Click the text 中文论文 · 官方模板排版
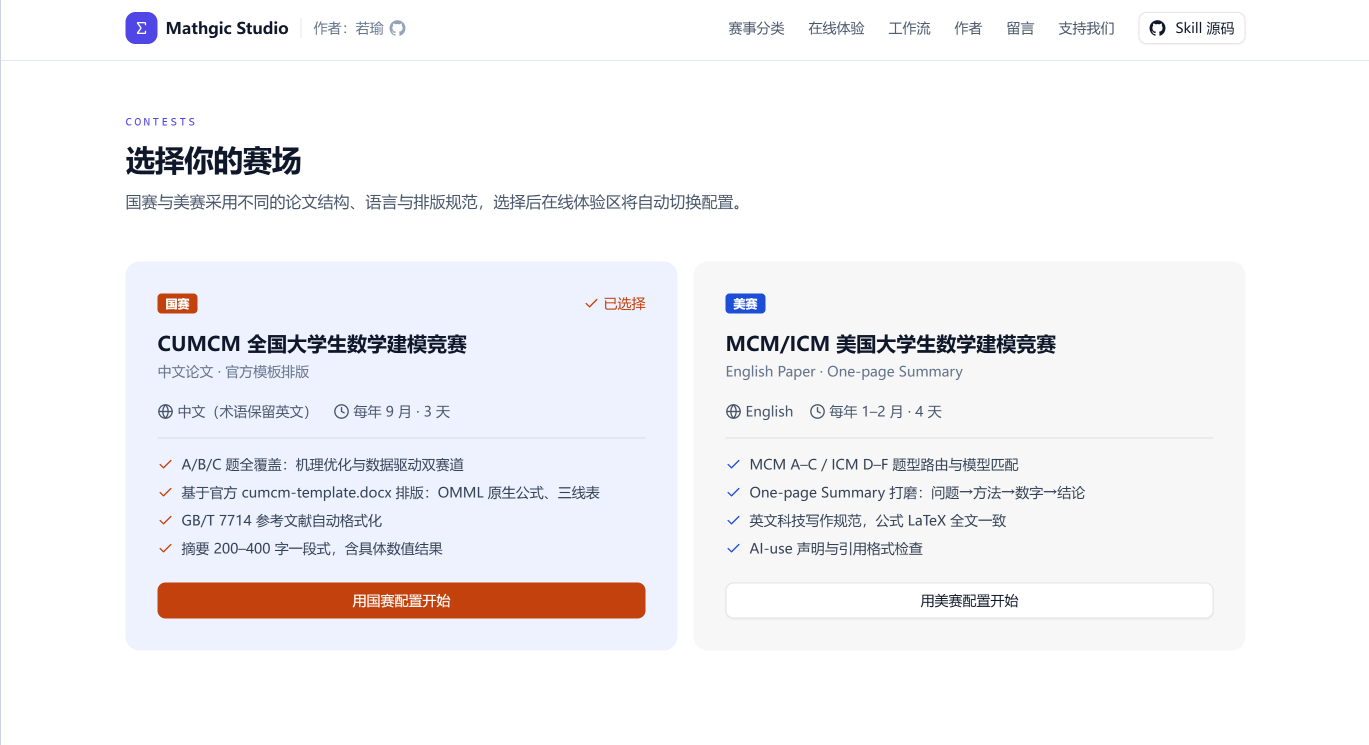Image resolution: width=1369 pixels, height=745 pixels. [233, 372]
